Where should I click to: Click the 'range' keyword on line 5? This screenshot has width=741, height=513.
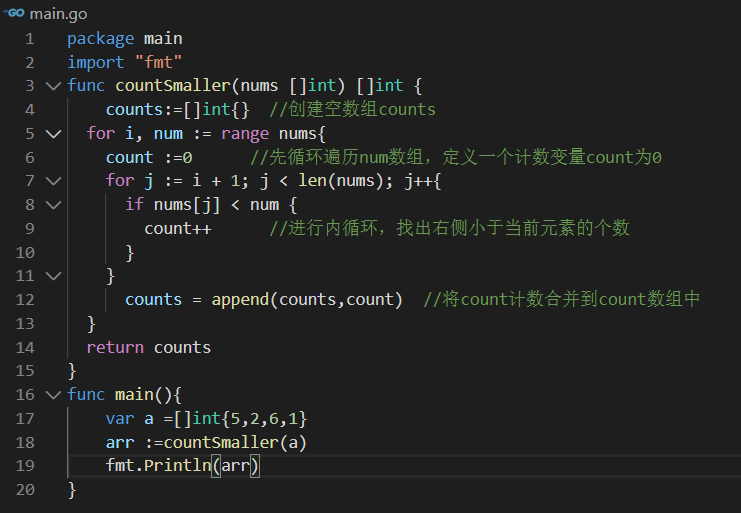coord(245,134)
